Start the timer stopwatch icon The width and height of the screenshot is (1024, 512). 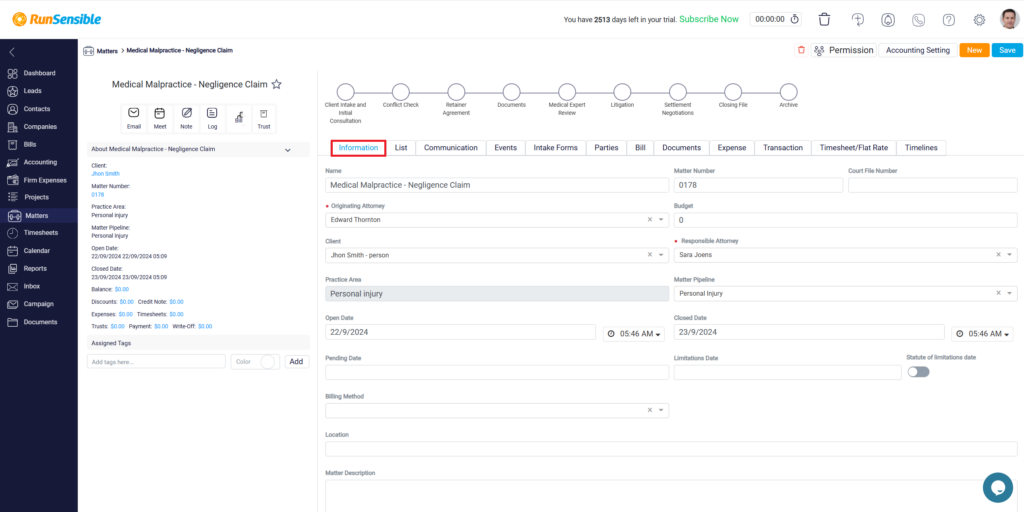(x=795, y=20)
